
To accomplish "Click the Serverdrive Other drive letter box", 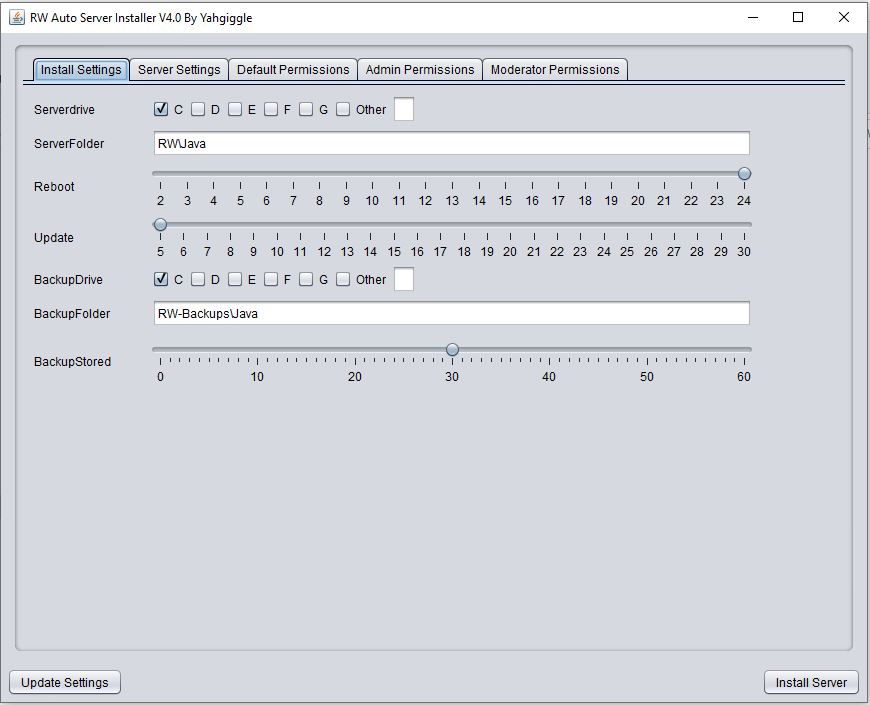I will click(x=403, y=110).
